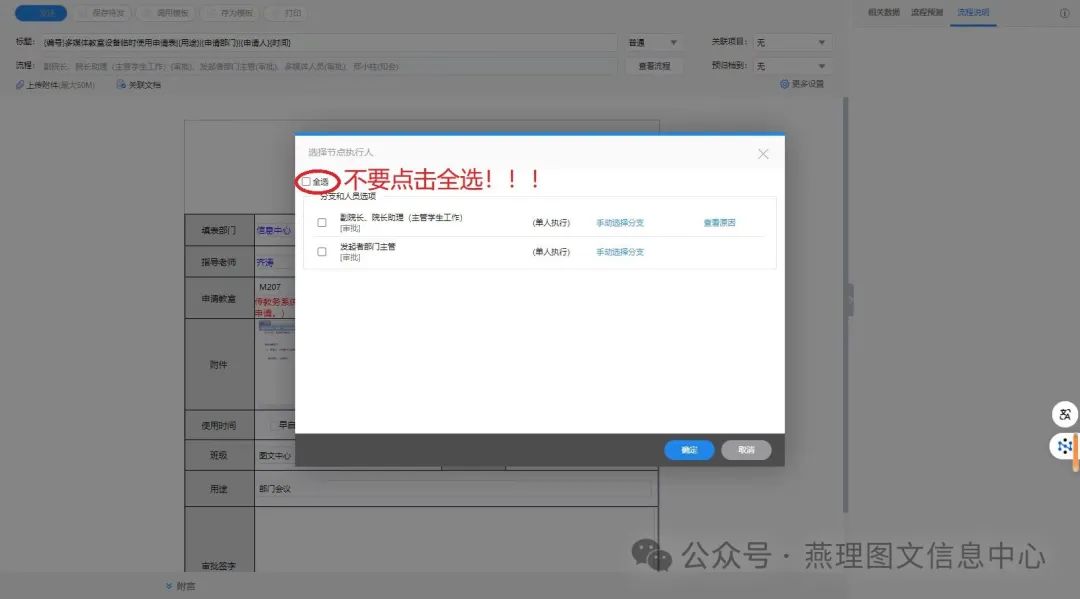Click the 取消 button in dialog

(x=746, y=450)
